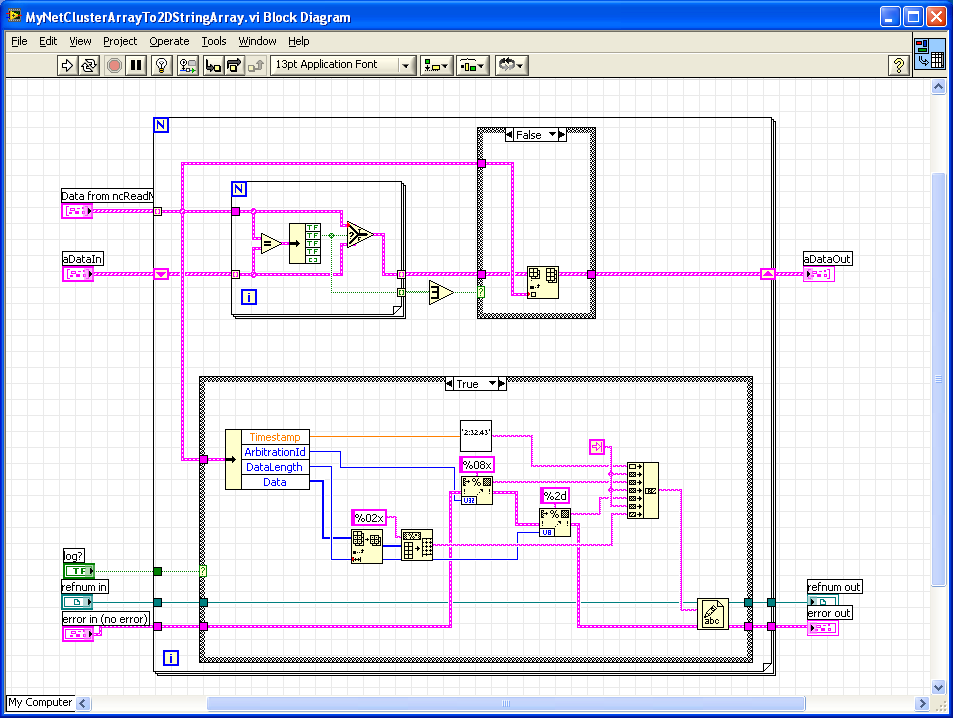Open the Align Objects dropdown

436,65
